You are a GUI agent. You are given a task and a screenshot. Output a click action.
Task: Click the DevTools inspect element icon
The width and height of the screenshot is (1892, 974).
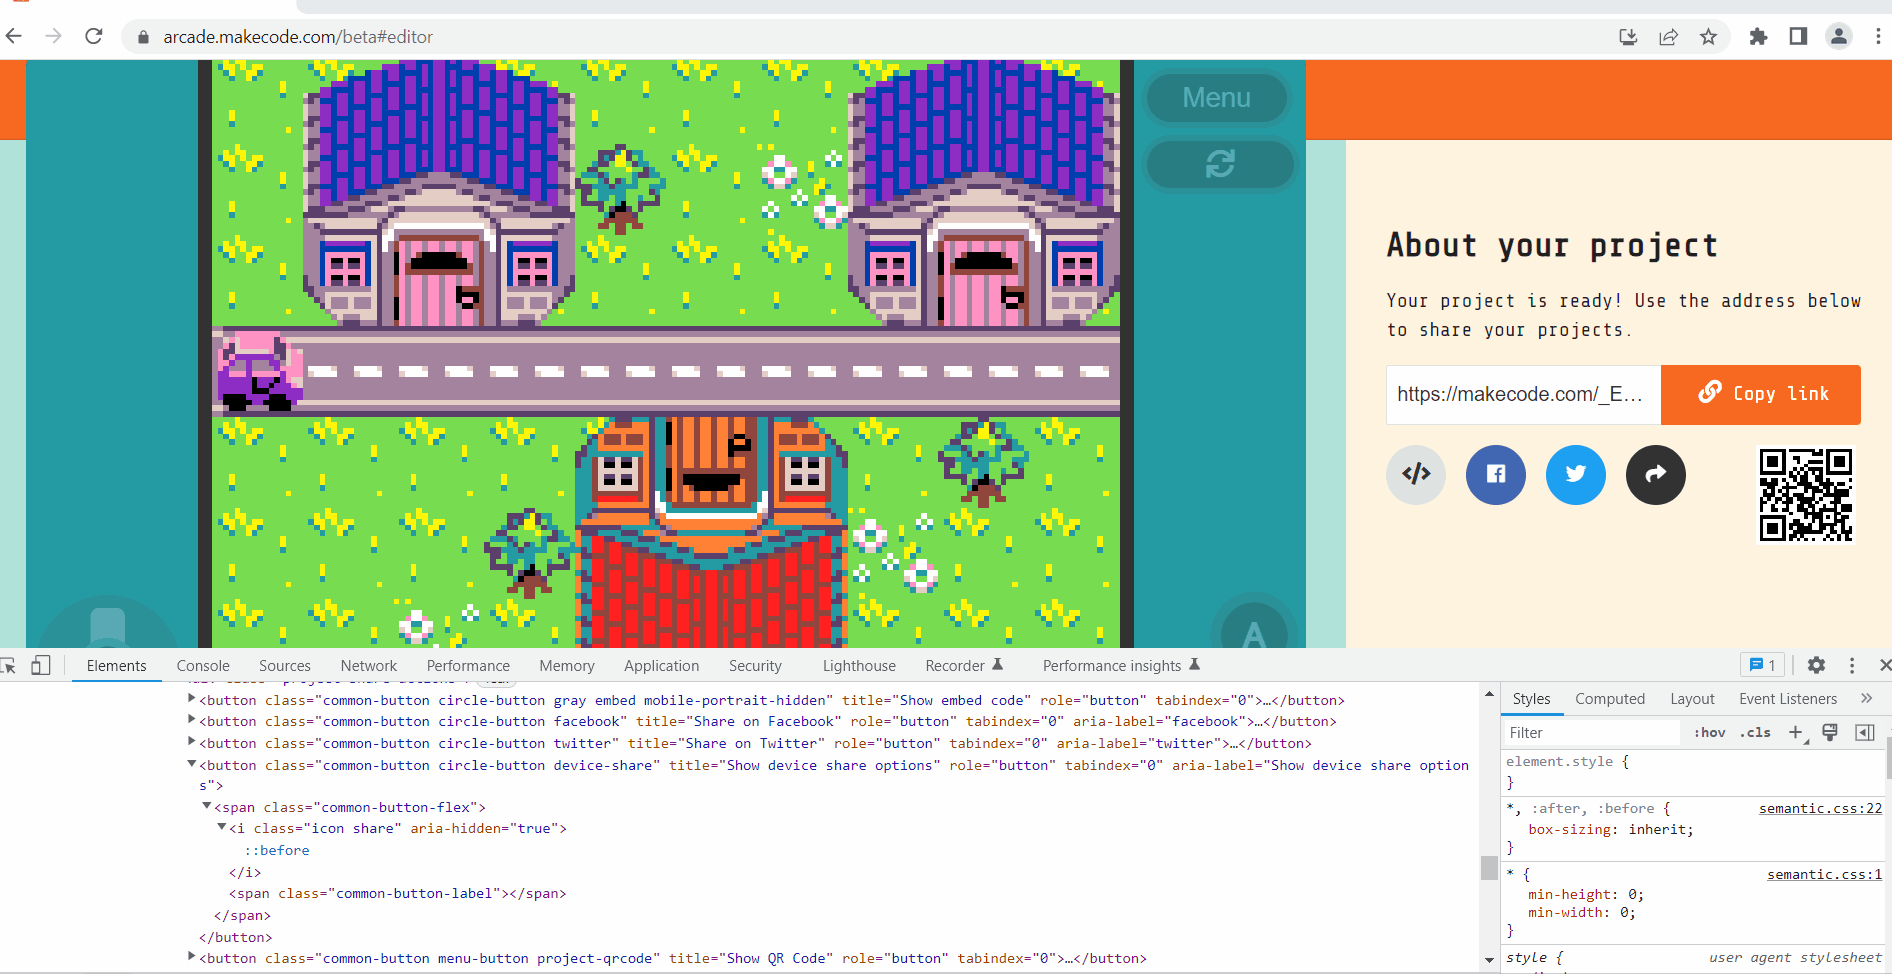click(x=9, y=666)
